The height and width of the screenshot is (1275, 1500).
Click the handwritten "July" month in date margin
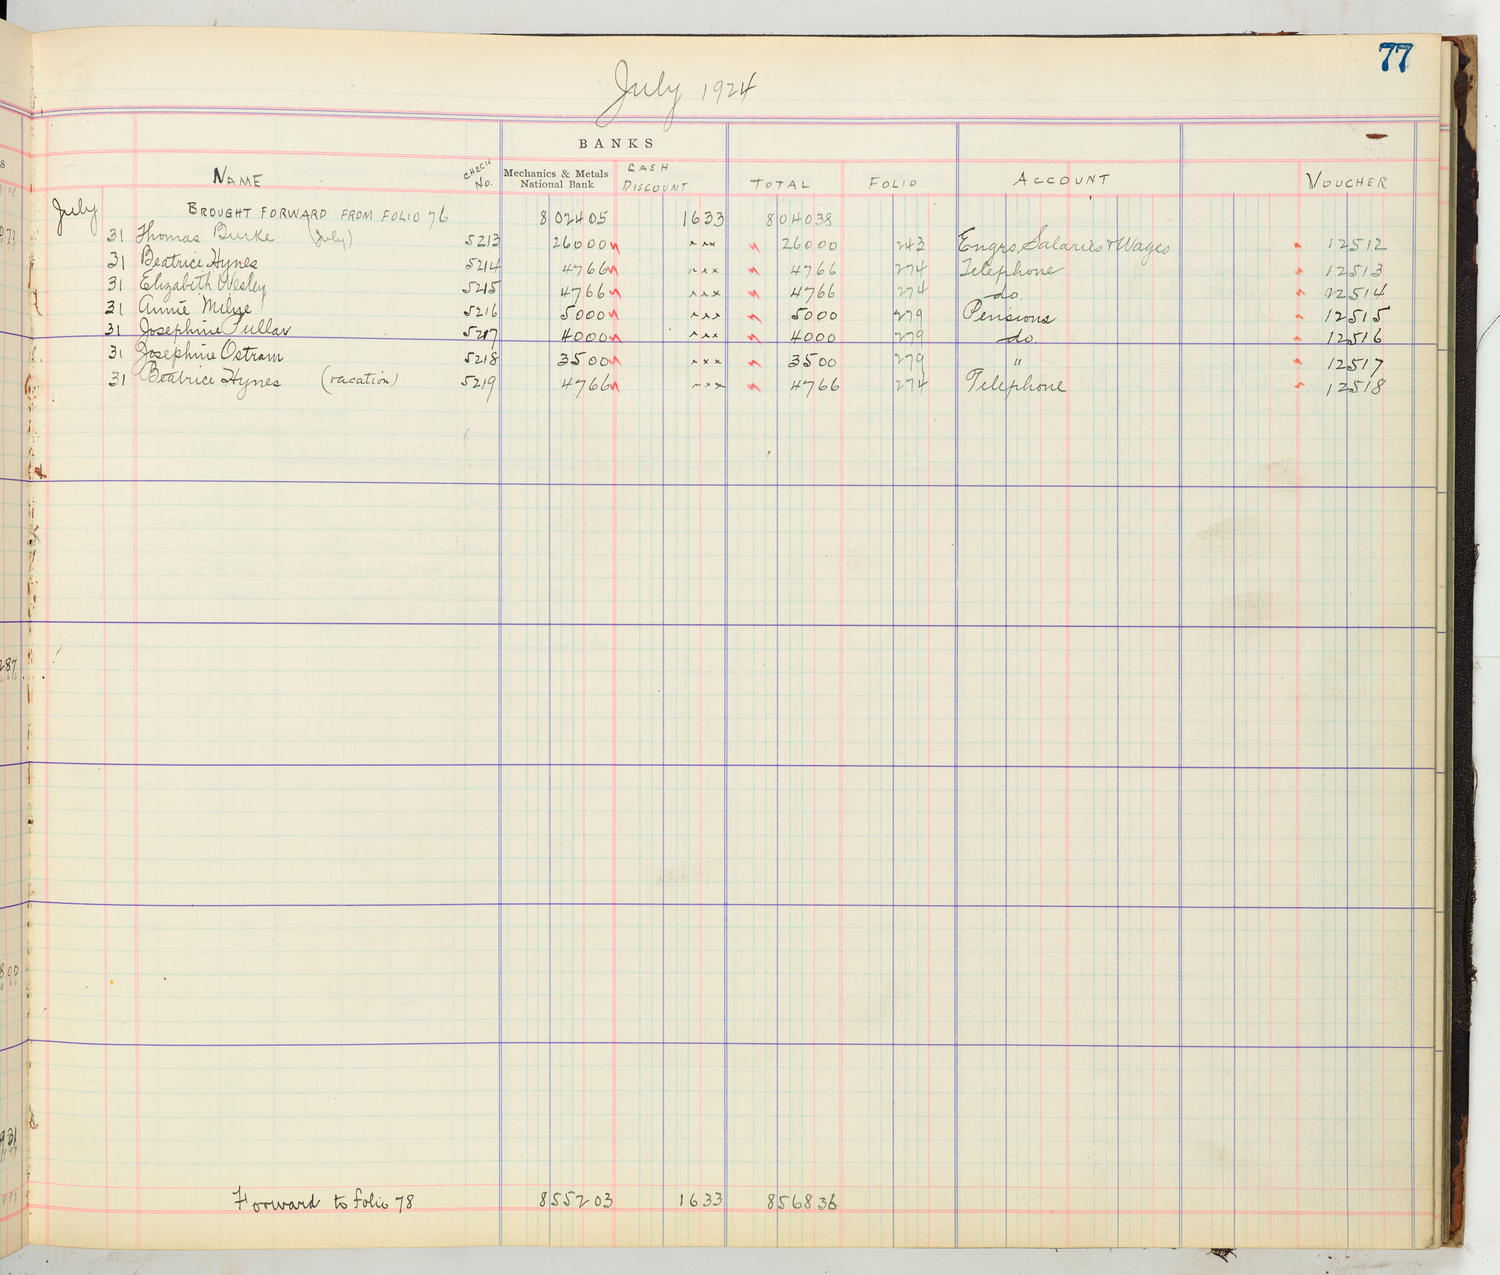(76, 216)
